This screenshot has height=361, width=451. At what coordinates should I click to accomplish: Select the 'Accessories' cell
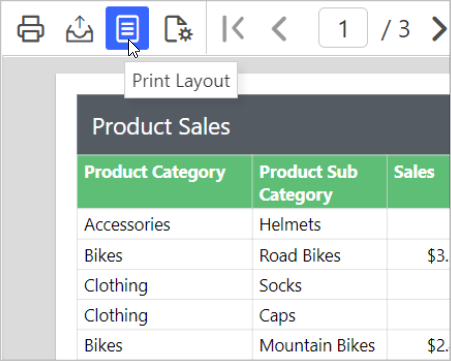(x=165, y=224)
